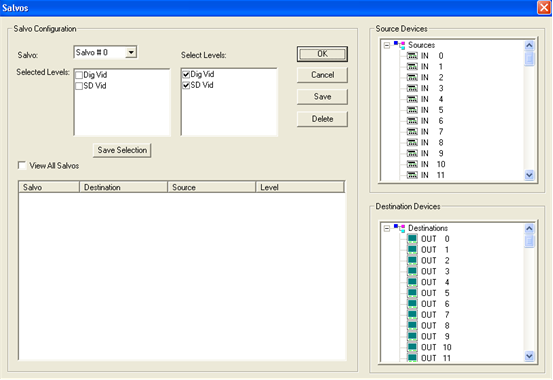Collapse the Sources tree node
Viewport: 553px width, 380px height.
click(387, 46)
